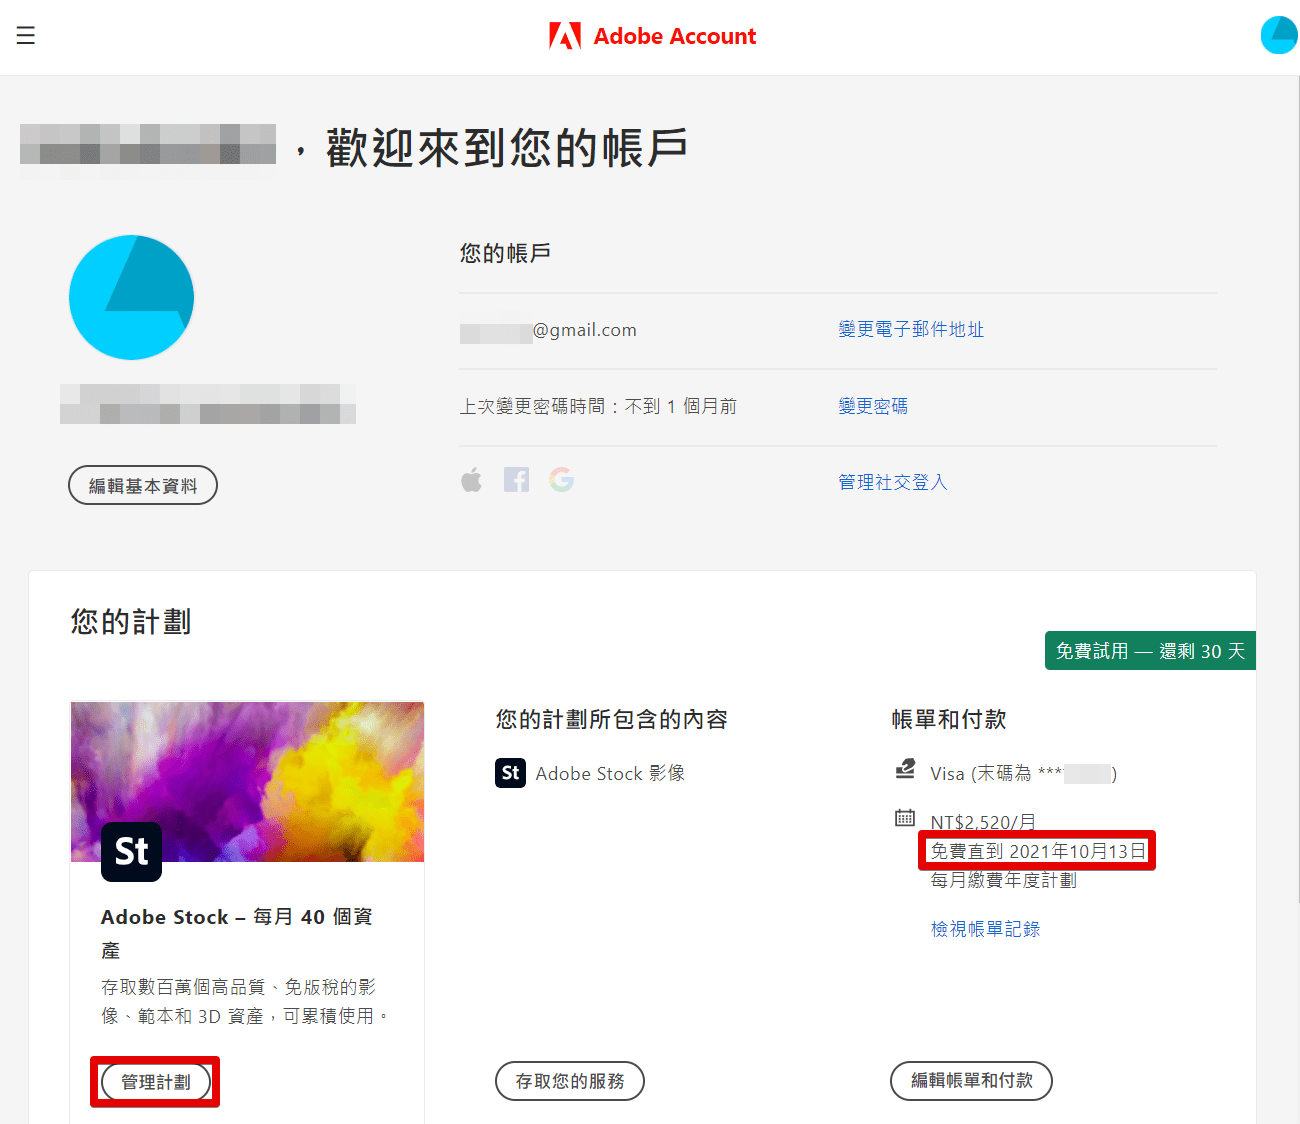This screenshot has height=1124, width=1300.
Task: Click the Facebook social login icon
Action: [516, 480]
